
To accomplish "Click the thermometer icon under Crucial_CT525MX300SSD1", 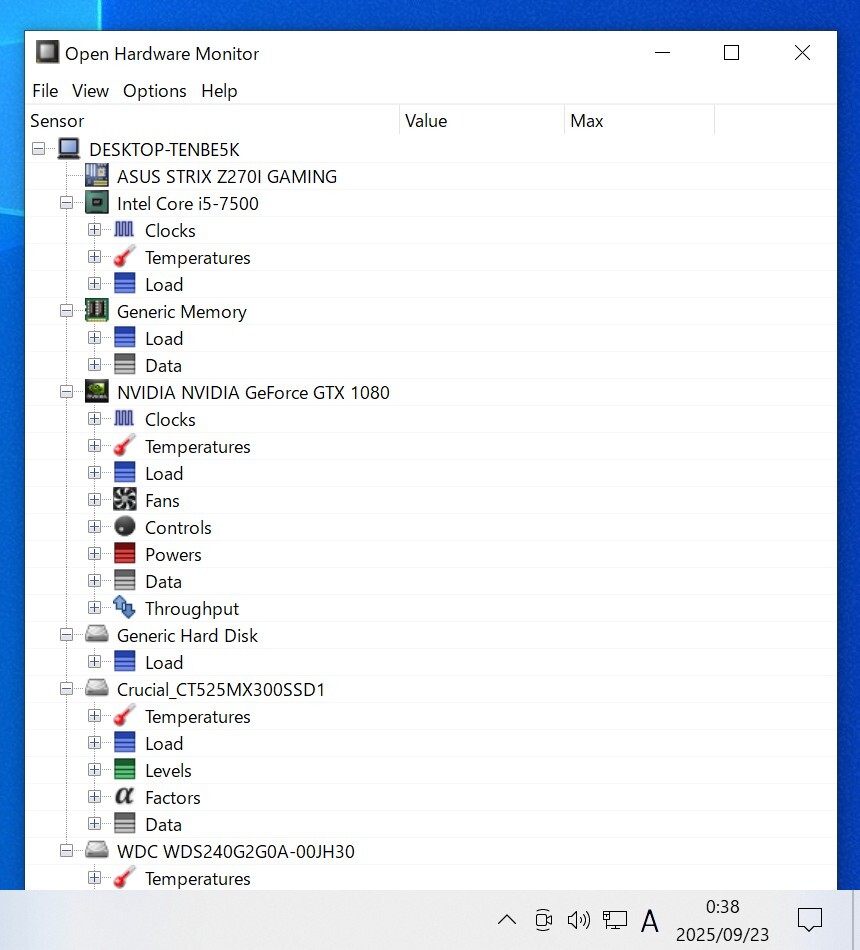I will 124,716.
